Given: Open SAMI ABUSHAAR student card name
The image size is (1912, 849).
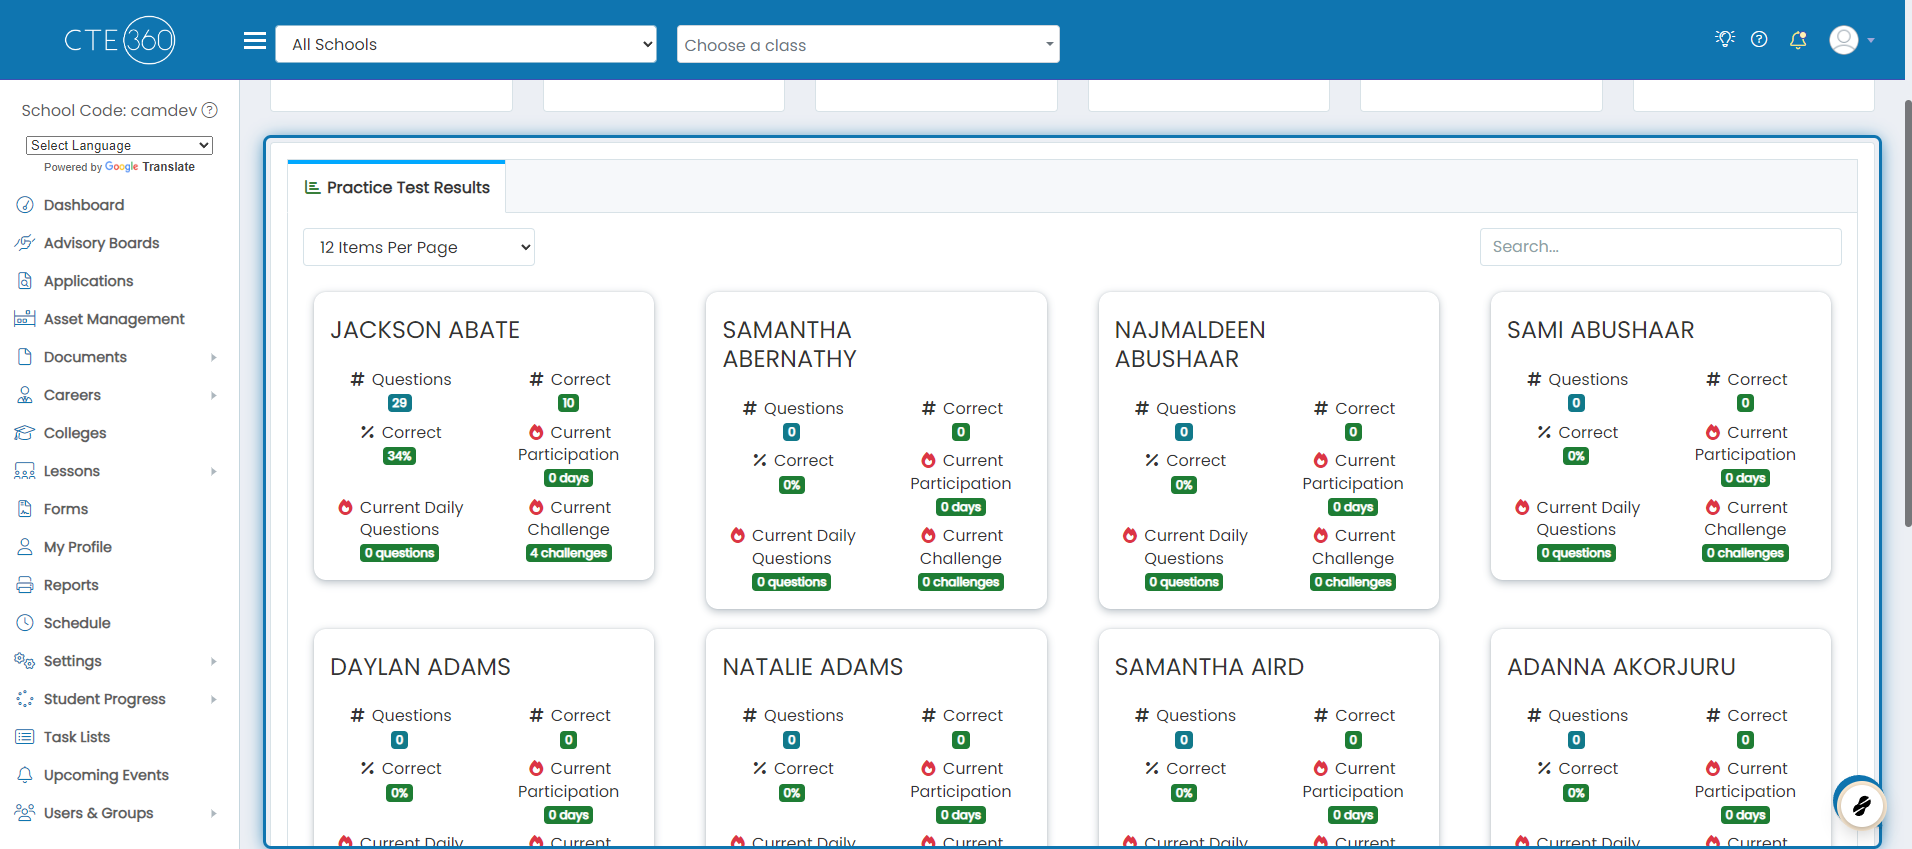Looking at the screenshot, I should (1601, 330).
